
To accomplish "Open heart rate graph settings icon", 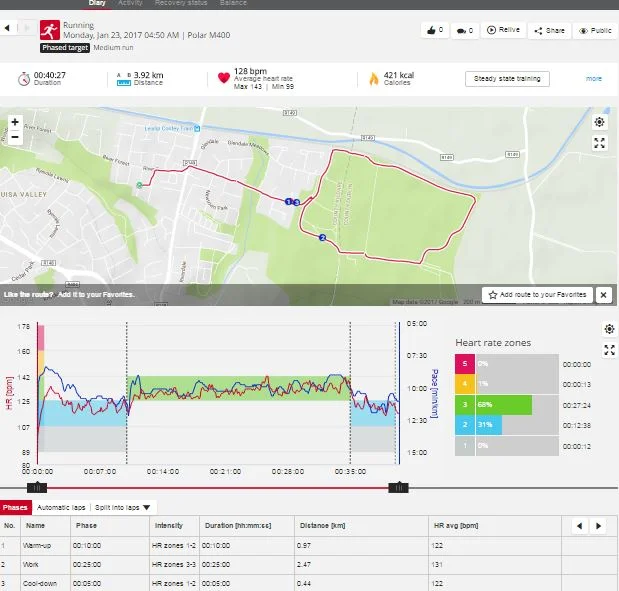I will click(x=609, y=329).
